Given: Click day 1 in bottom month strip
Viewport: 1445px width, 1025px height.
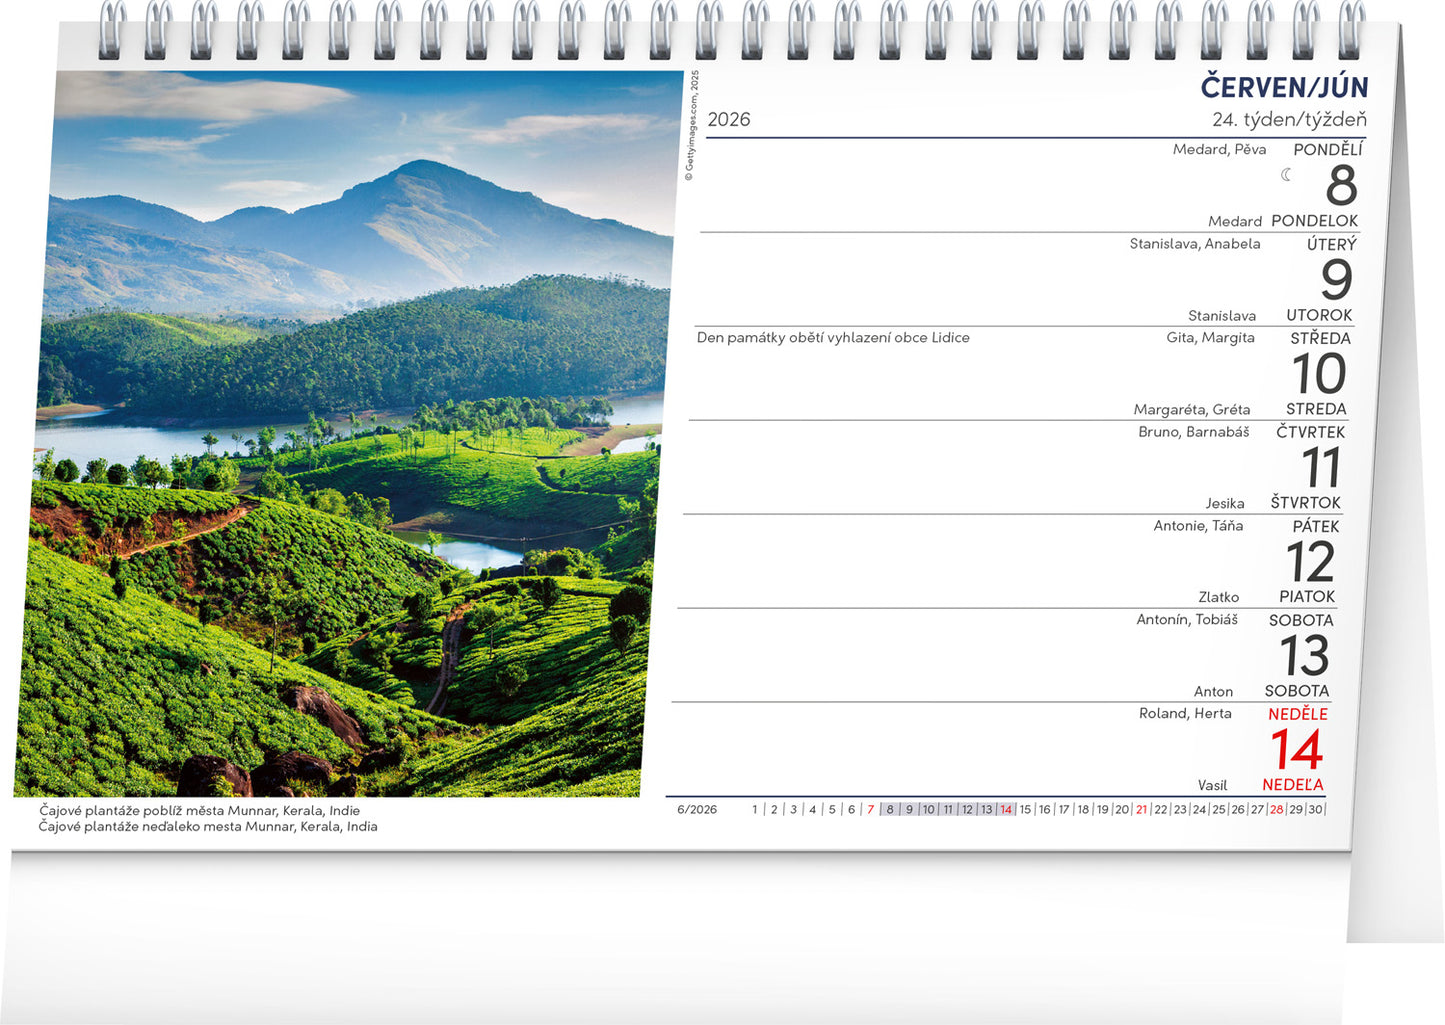Looking at the screenshot, I should 755,810.
